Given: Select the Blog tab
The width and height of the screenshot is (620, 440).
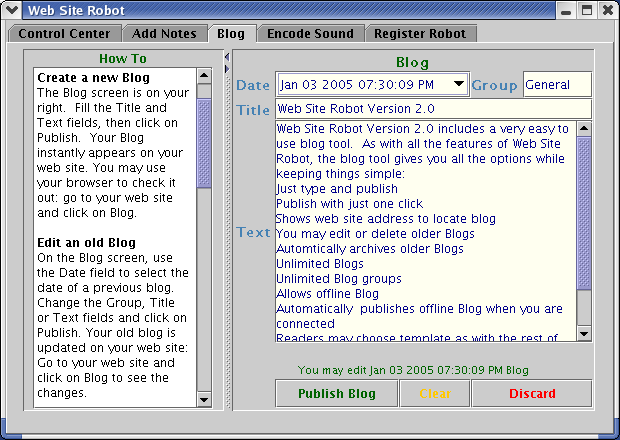Looking at the screenshot, I should (x=231, y=34).
